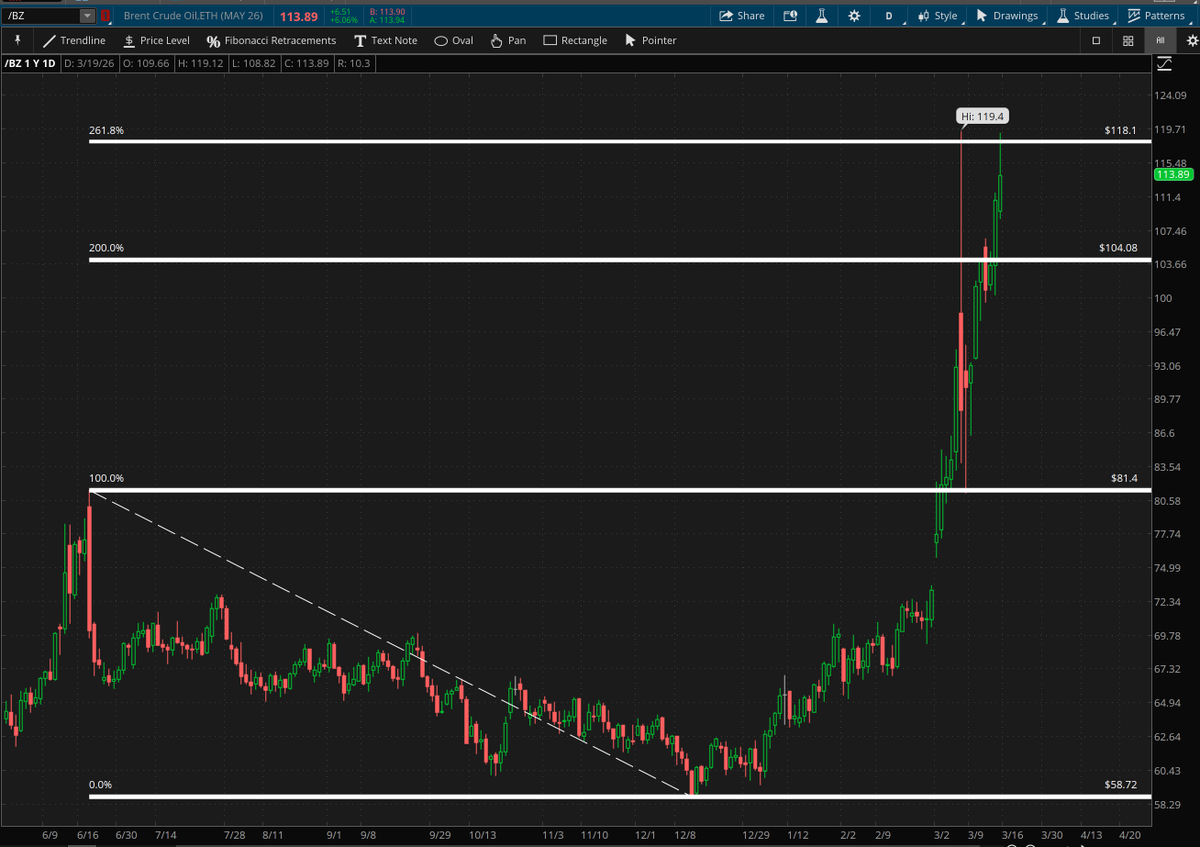Switch to single chart layout view
Image resolution: width=1200 pixels, height=847 pixels.
pyautogui.click(x=1096, y=41)
